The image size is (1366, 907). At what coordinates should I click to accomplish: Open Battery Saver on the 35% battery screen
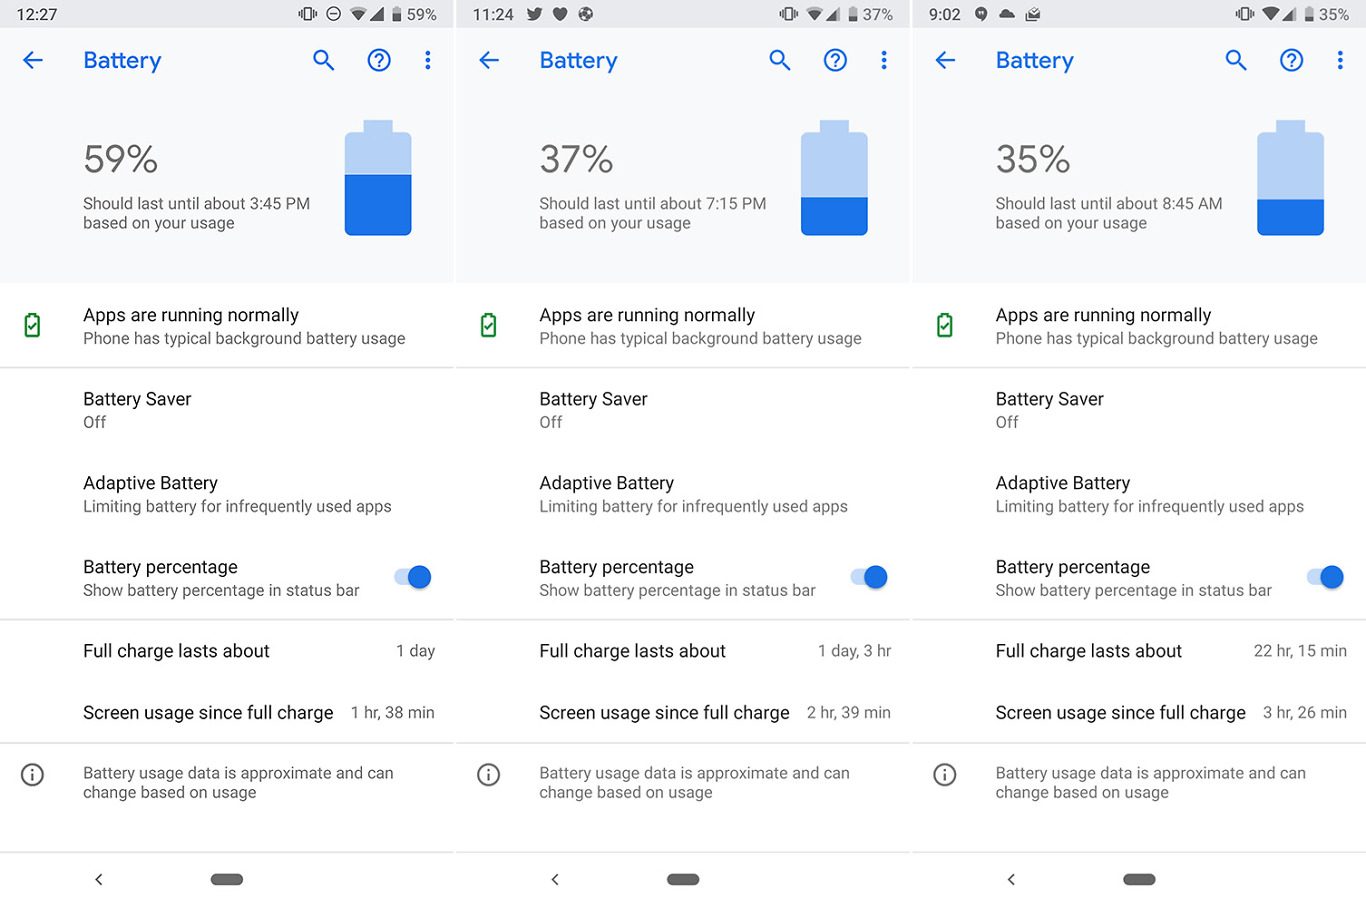1049,410
